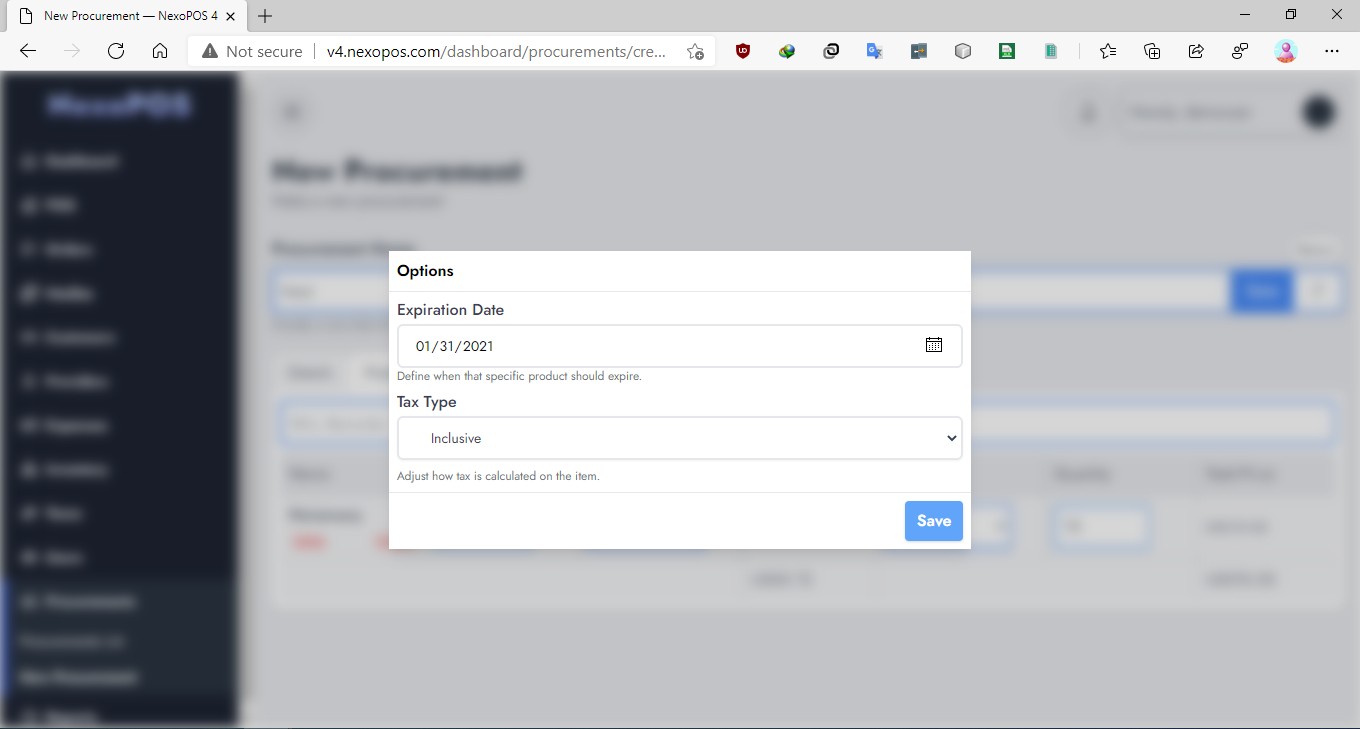The height and width of the screenshot is (729, 1360).
Task: Open the Collections icon in the toolbar
Action: point(1151,51)
